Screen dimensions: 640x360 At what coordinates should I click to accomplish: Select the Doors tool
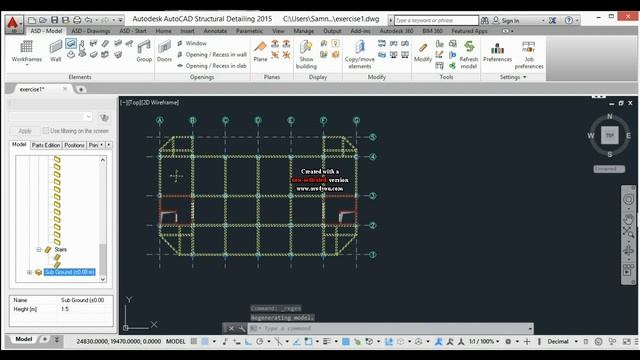164,51
